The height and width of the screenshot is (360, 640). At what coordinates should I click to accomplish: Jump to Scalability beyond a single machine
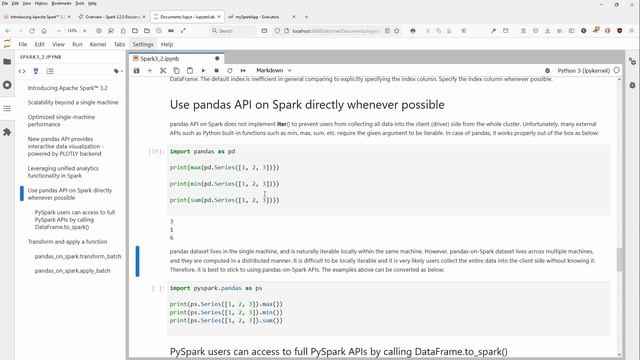coord(73,102)
